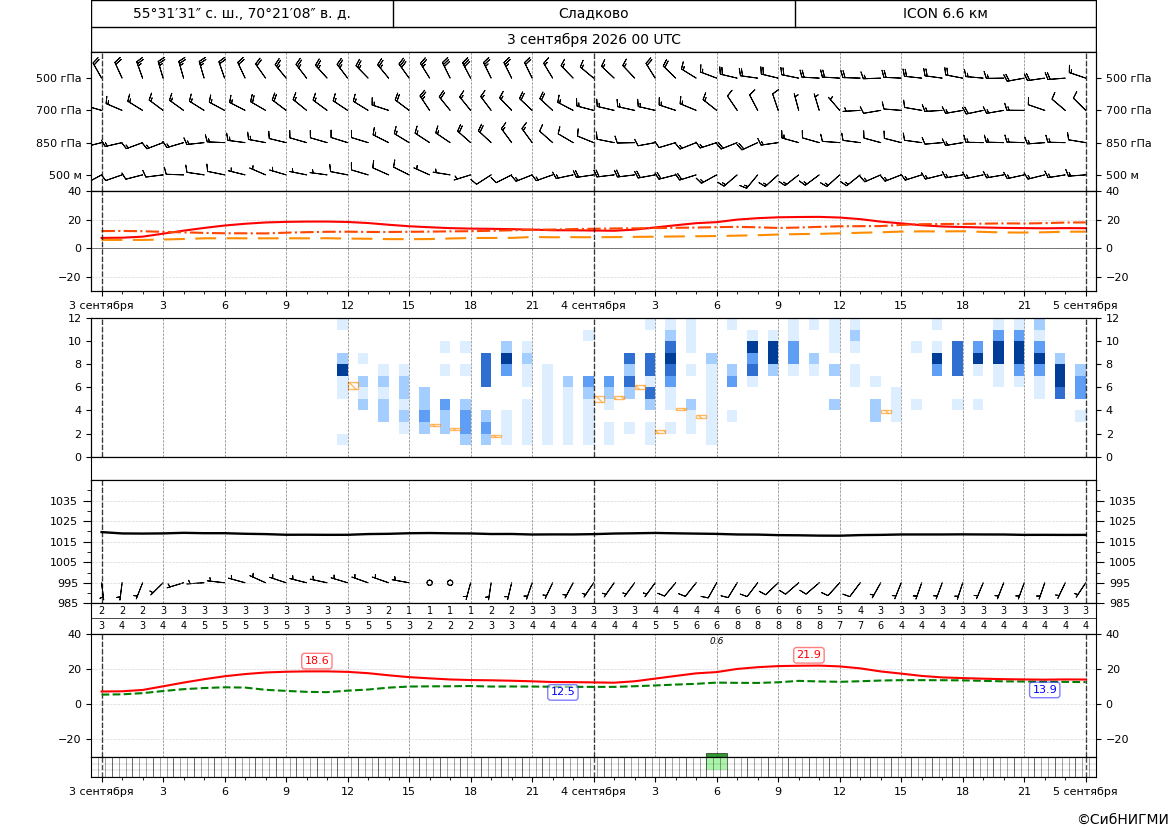
Task: Click the blue 12.5 minimum temperature label
Action: [562, 692]
